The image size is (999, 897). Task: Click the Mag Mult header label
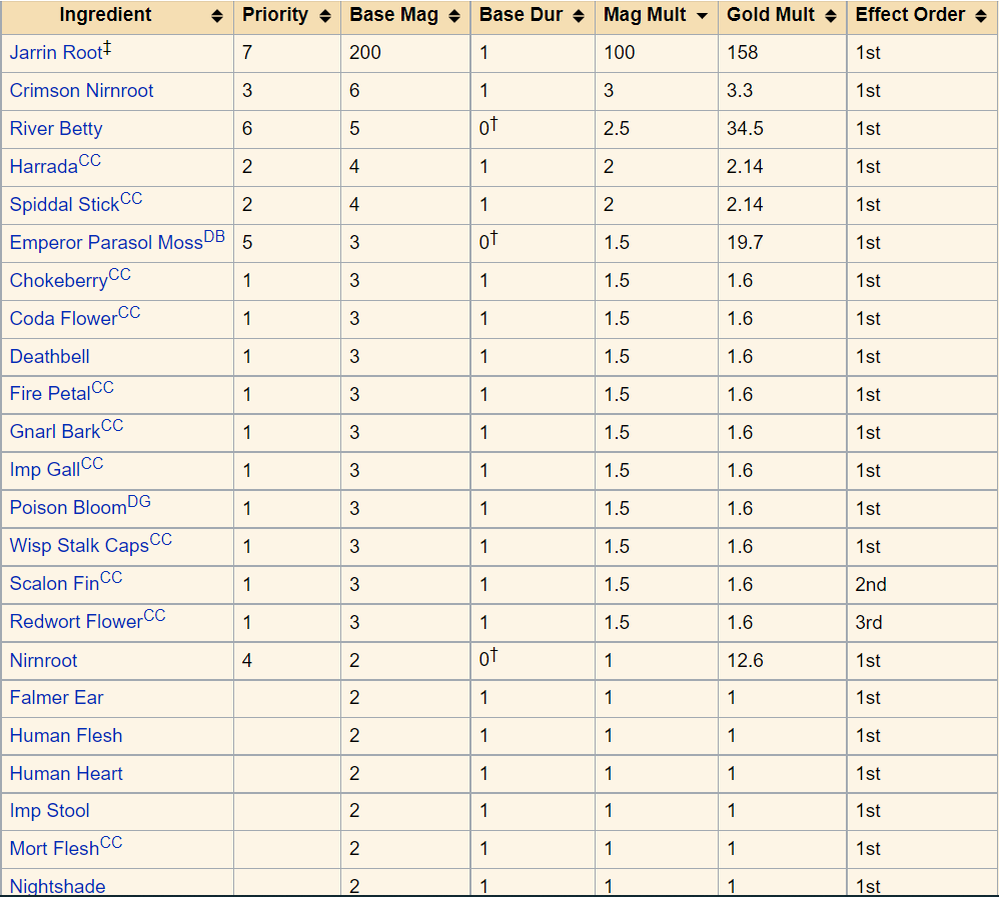(x=645, y=15)
